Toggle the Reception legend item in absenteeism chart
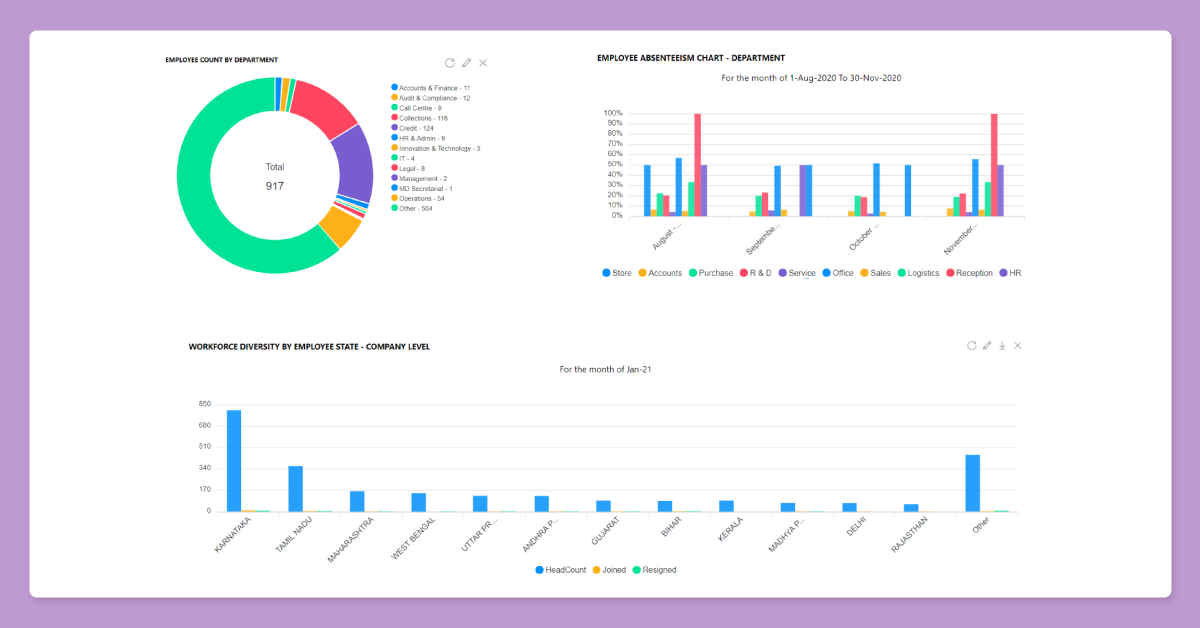 coord(968,273)
